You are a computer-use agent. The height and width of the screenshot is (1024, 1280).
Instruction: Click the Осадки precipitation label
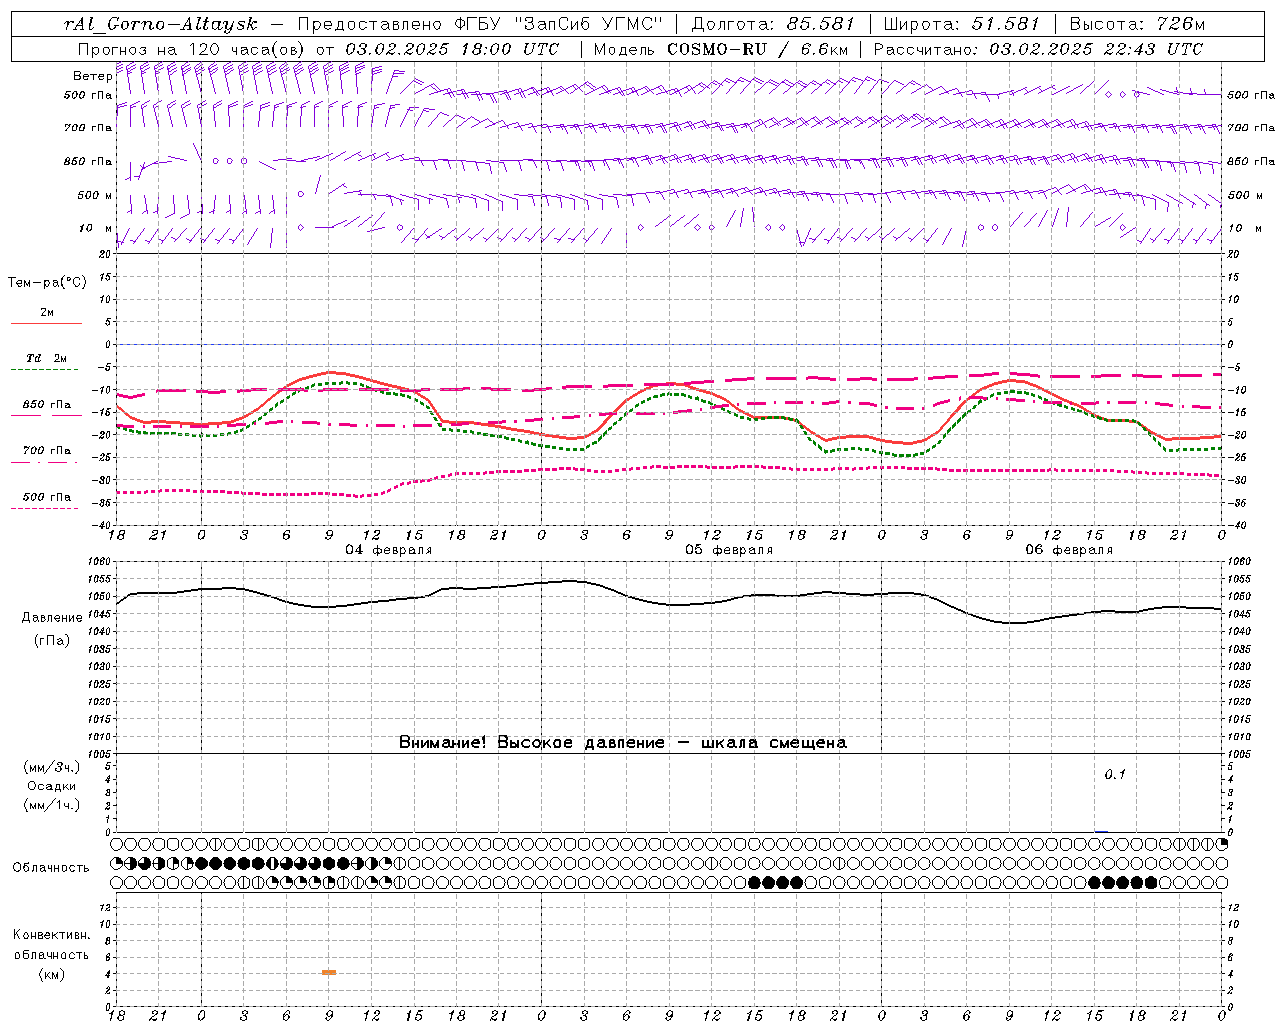[52, 786]
